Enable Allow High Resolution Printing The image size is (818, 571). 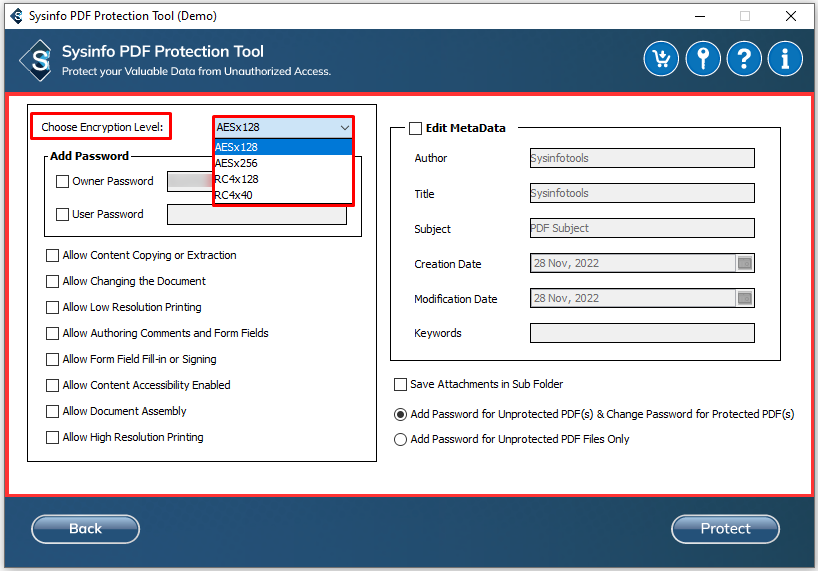[x=53, y=438]
